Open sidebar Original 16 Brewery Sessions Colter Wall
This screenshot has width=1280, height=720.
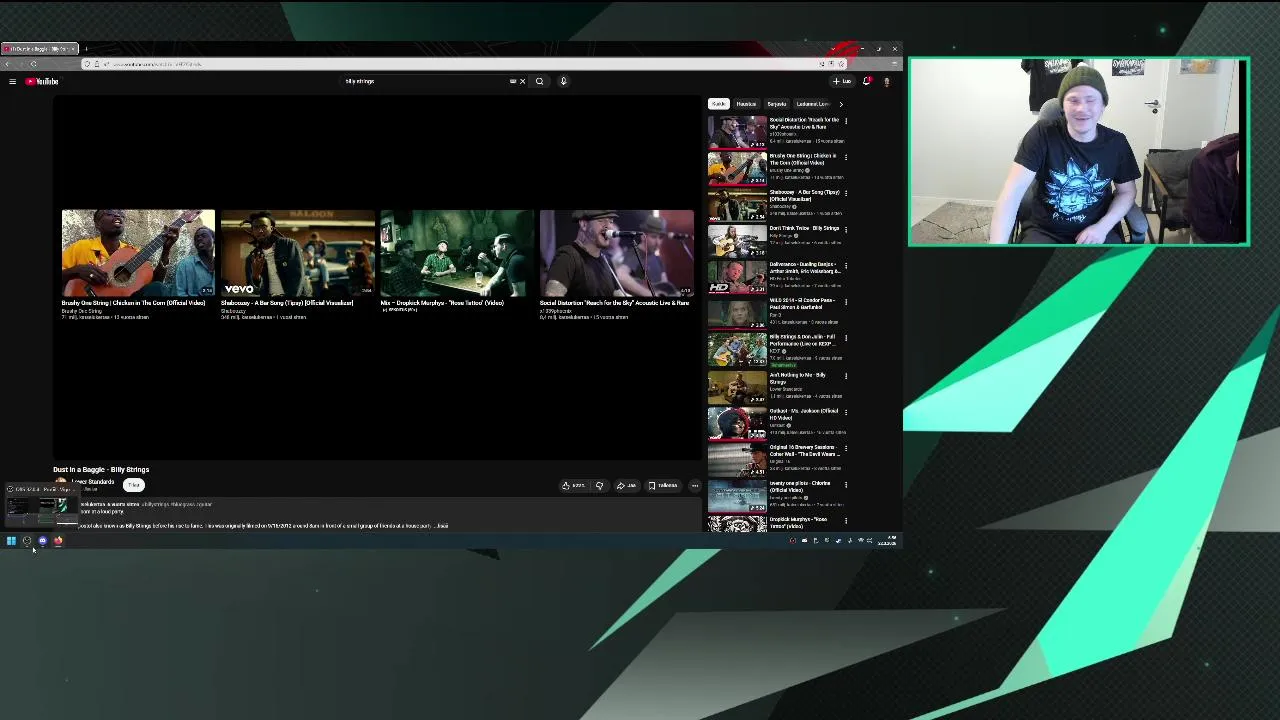pyautogui.click(x=737, y=460)
